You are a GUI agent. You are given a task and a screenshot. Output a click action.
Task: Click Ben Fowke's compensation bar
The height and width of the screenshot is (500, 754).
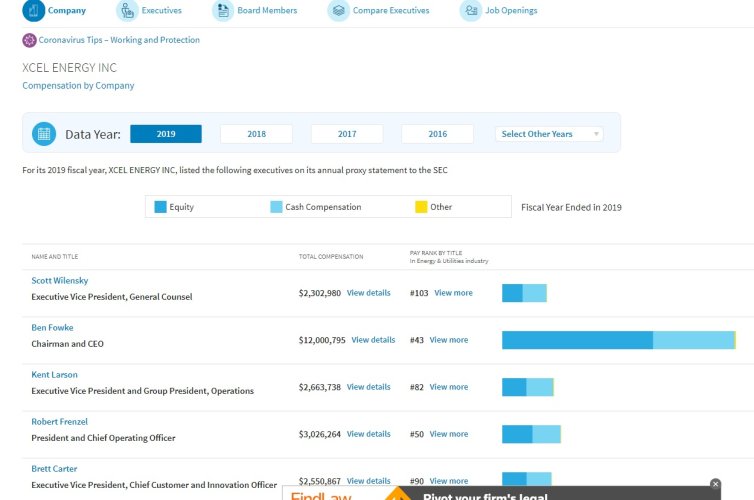[x=619, y=340]
